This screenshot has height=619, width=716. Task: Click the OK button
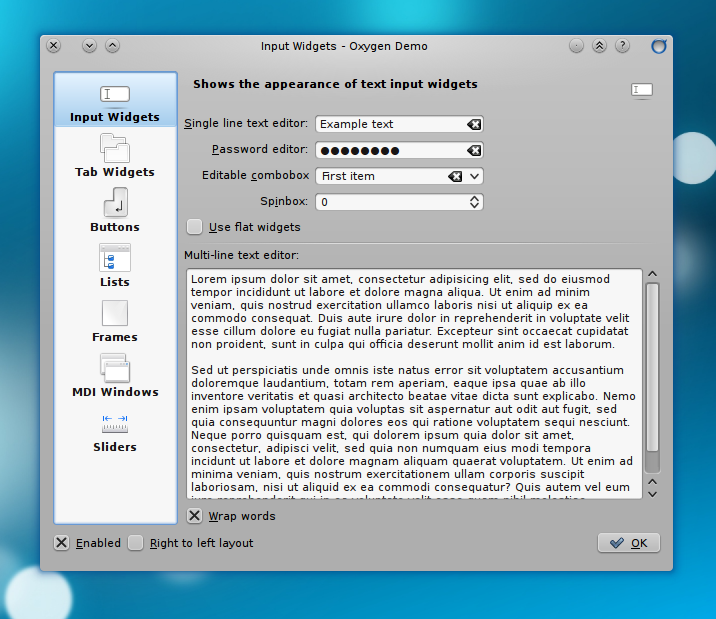pyautogui.click(x=629, y=543)
